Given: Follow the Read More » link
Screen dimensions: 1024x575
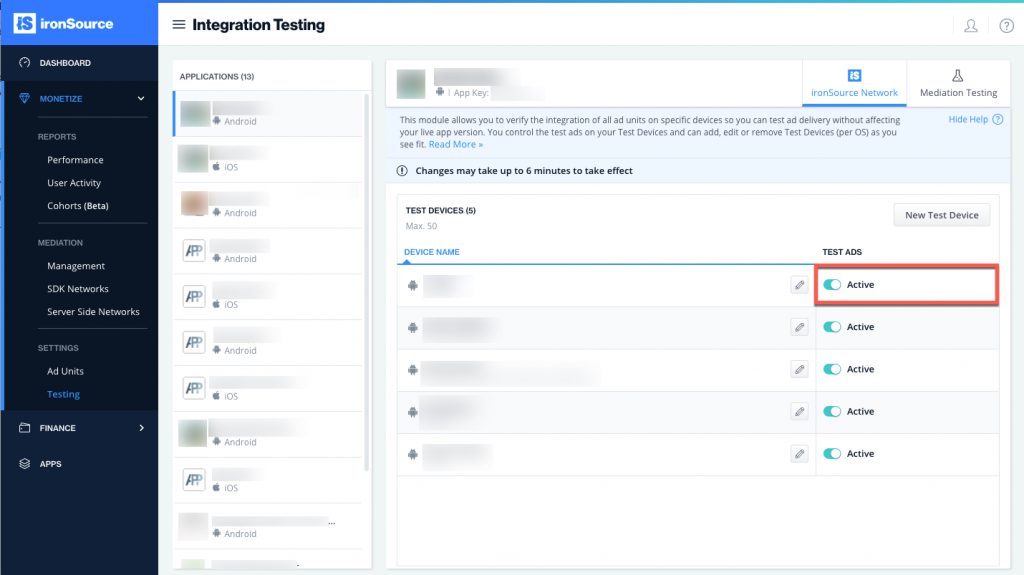Looking at the screenshot, I should tap(456, 144).
